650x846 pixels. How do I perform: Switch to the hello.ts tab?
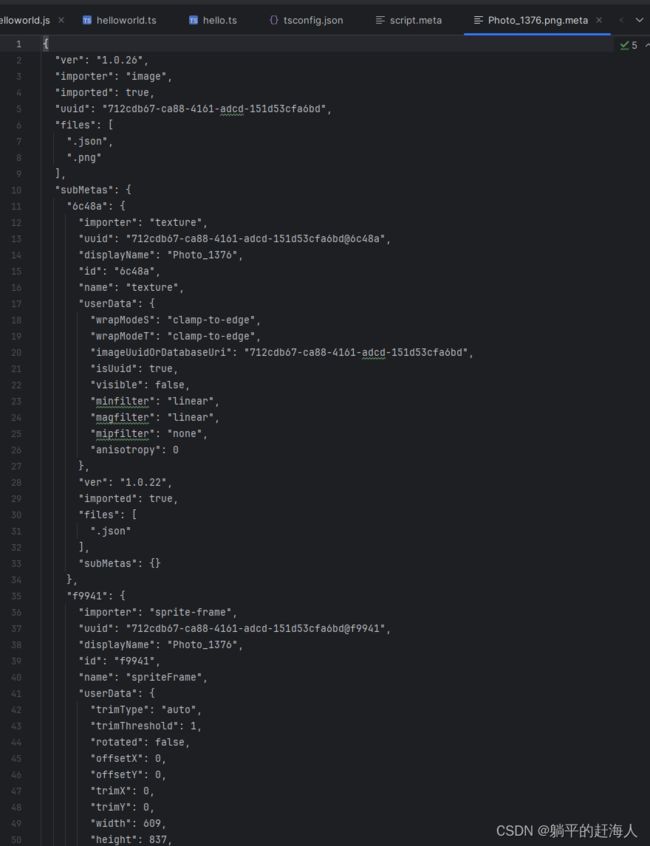213,21
